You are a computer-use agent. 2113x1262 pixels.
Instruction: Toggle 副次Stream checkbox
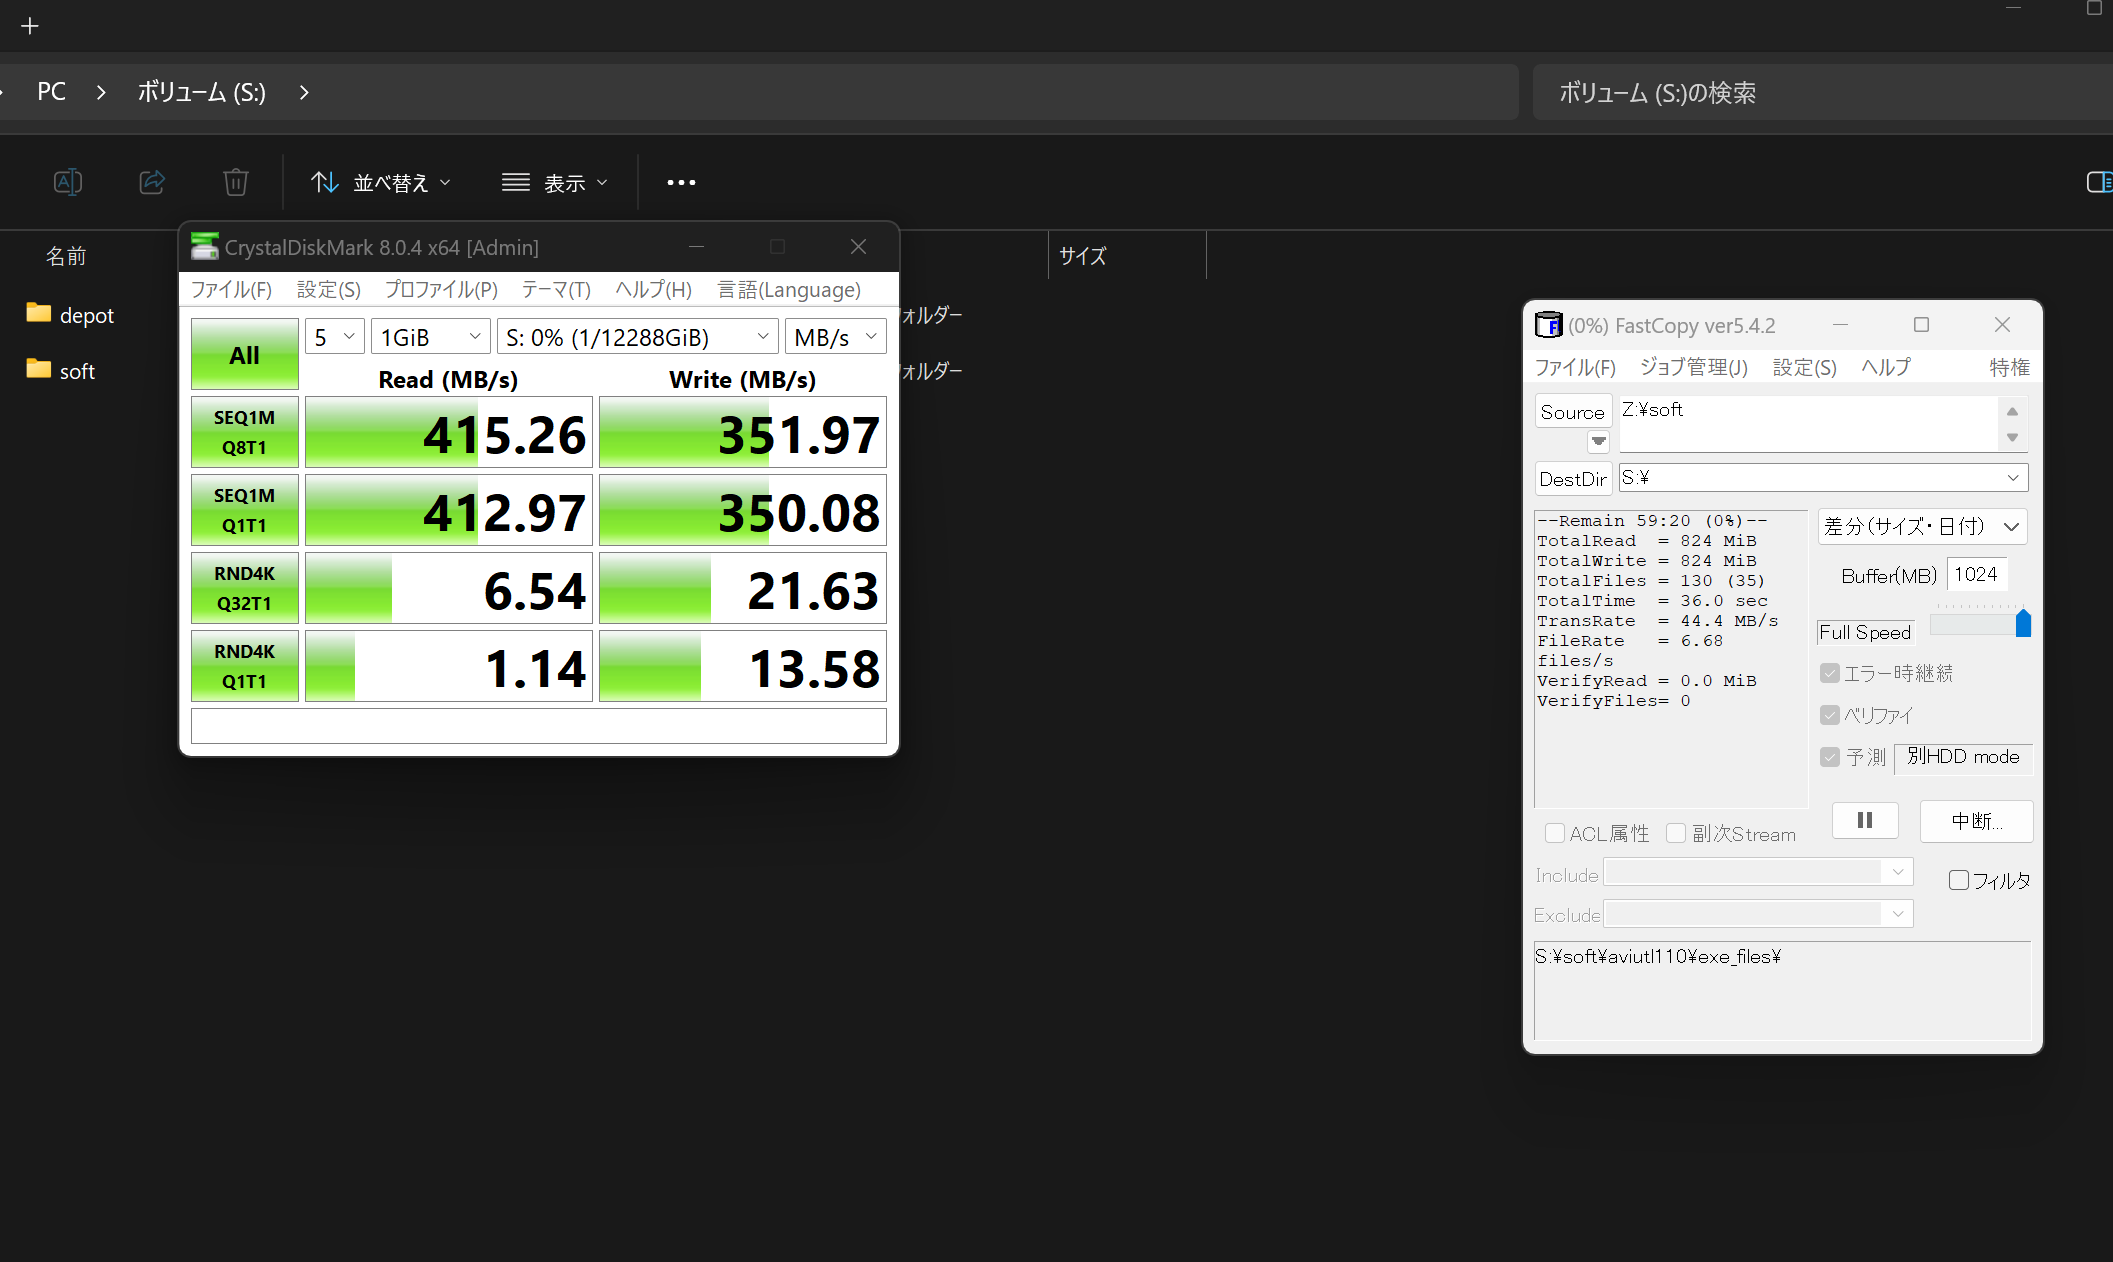point(1676,833)
